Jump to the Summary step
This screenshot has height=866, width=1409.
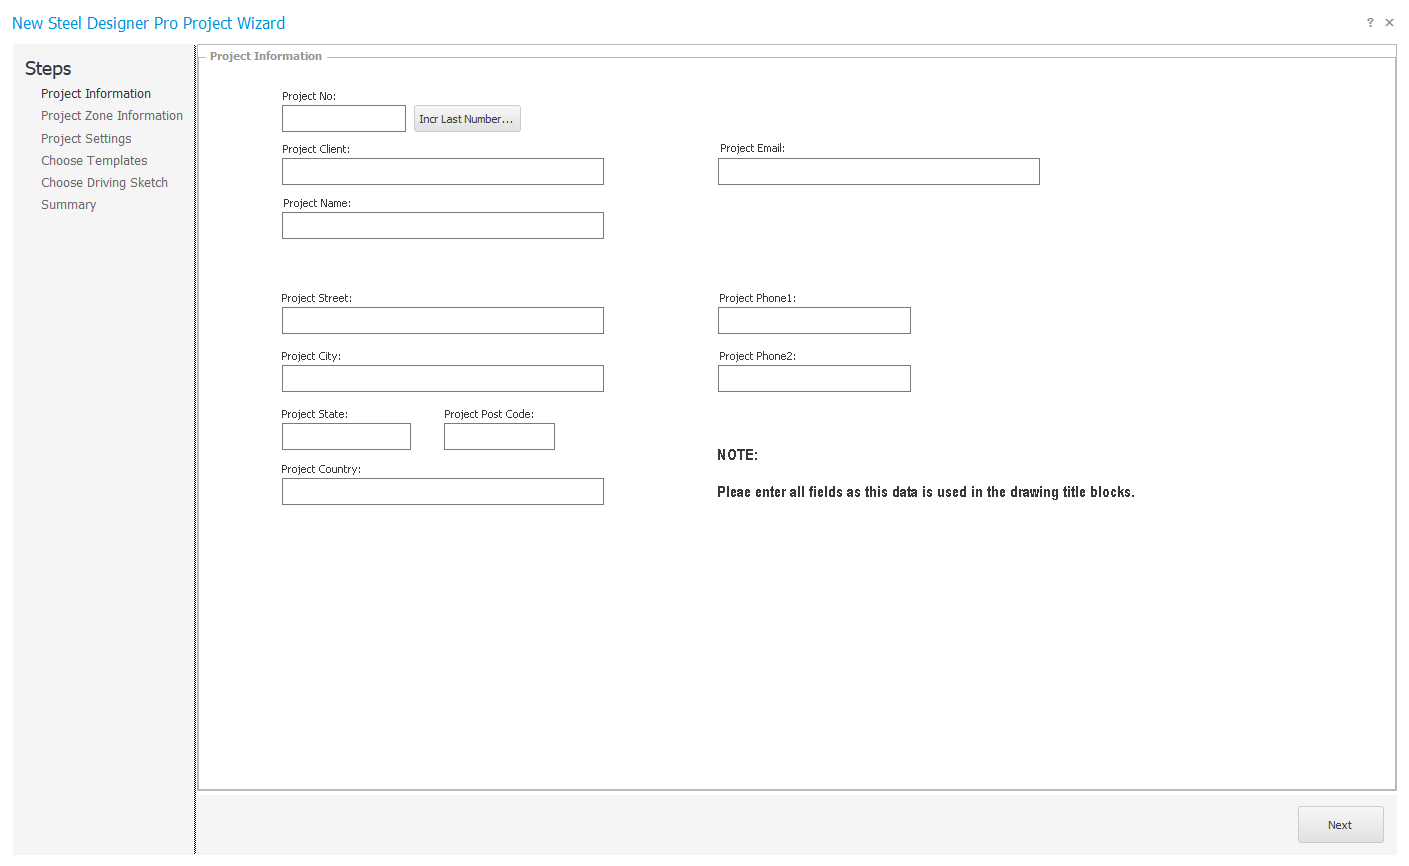[x=69, y=205]
